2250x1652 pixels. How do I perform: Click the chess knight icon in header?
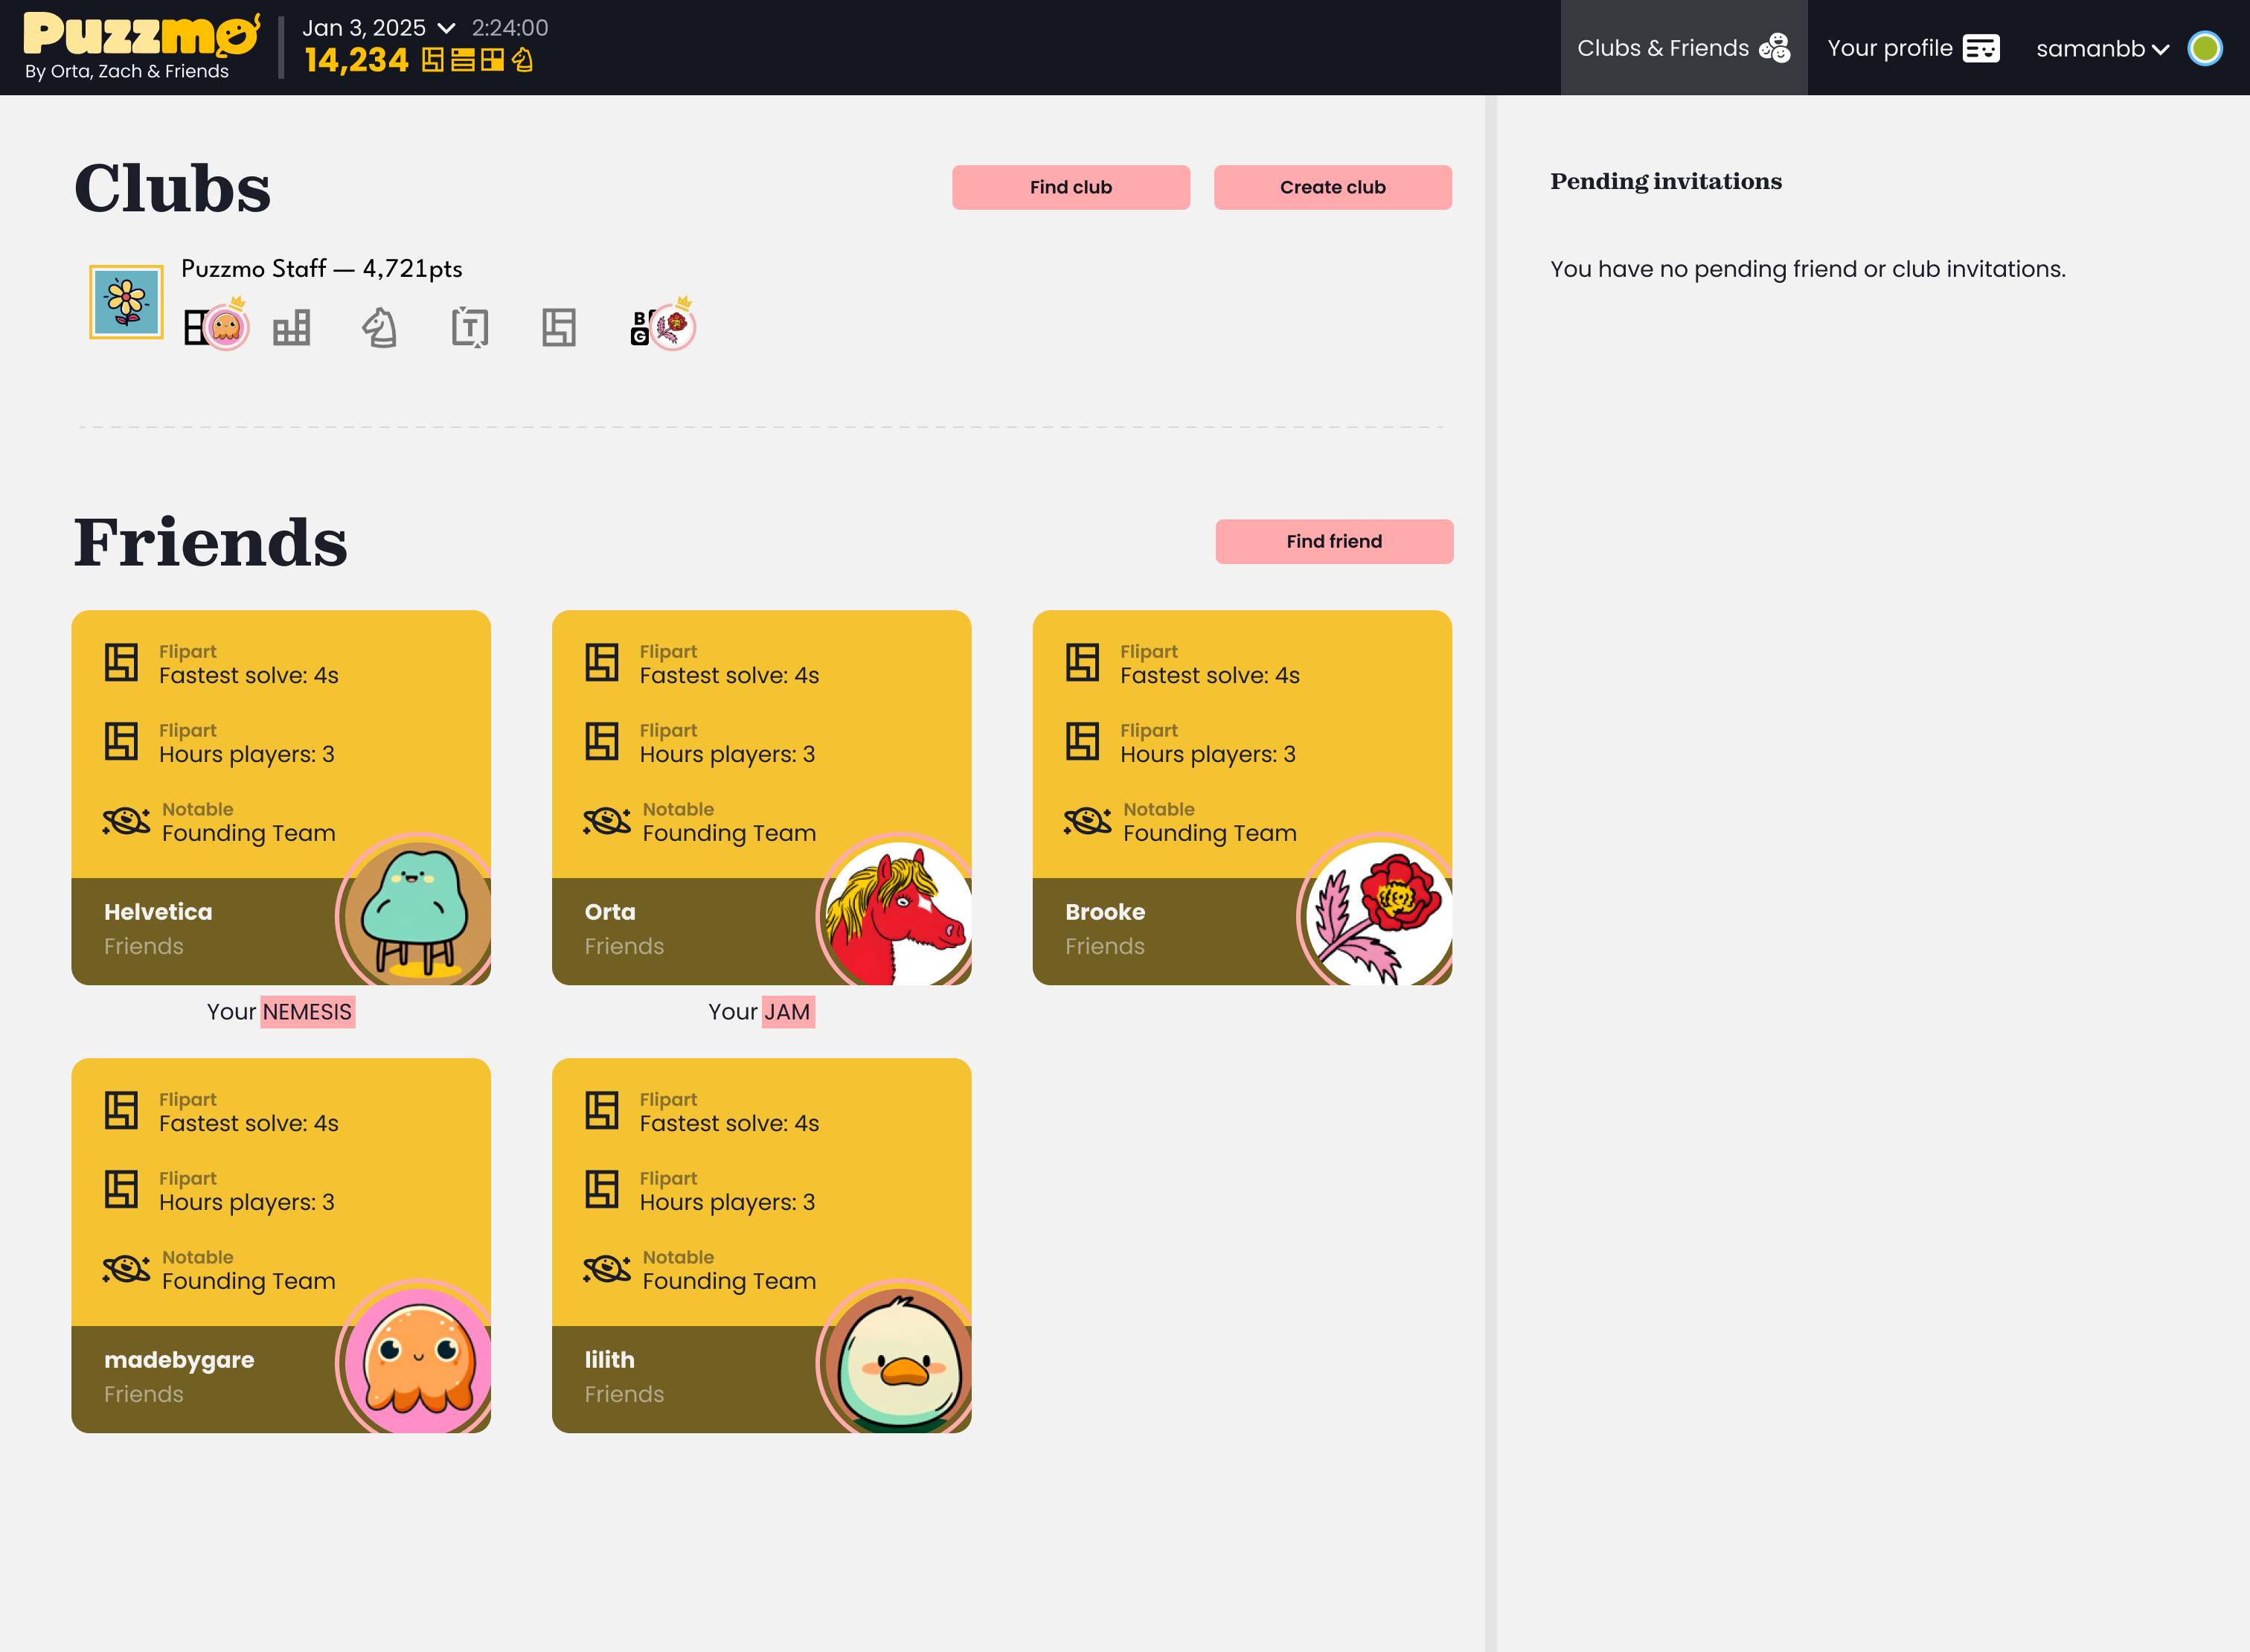point(523,61)
